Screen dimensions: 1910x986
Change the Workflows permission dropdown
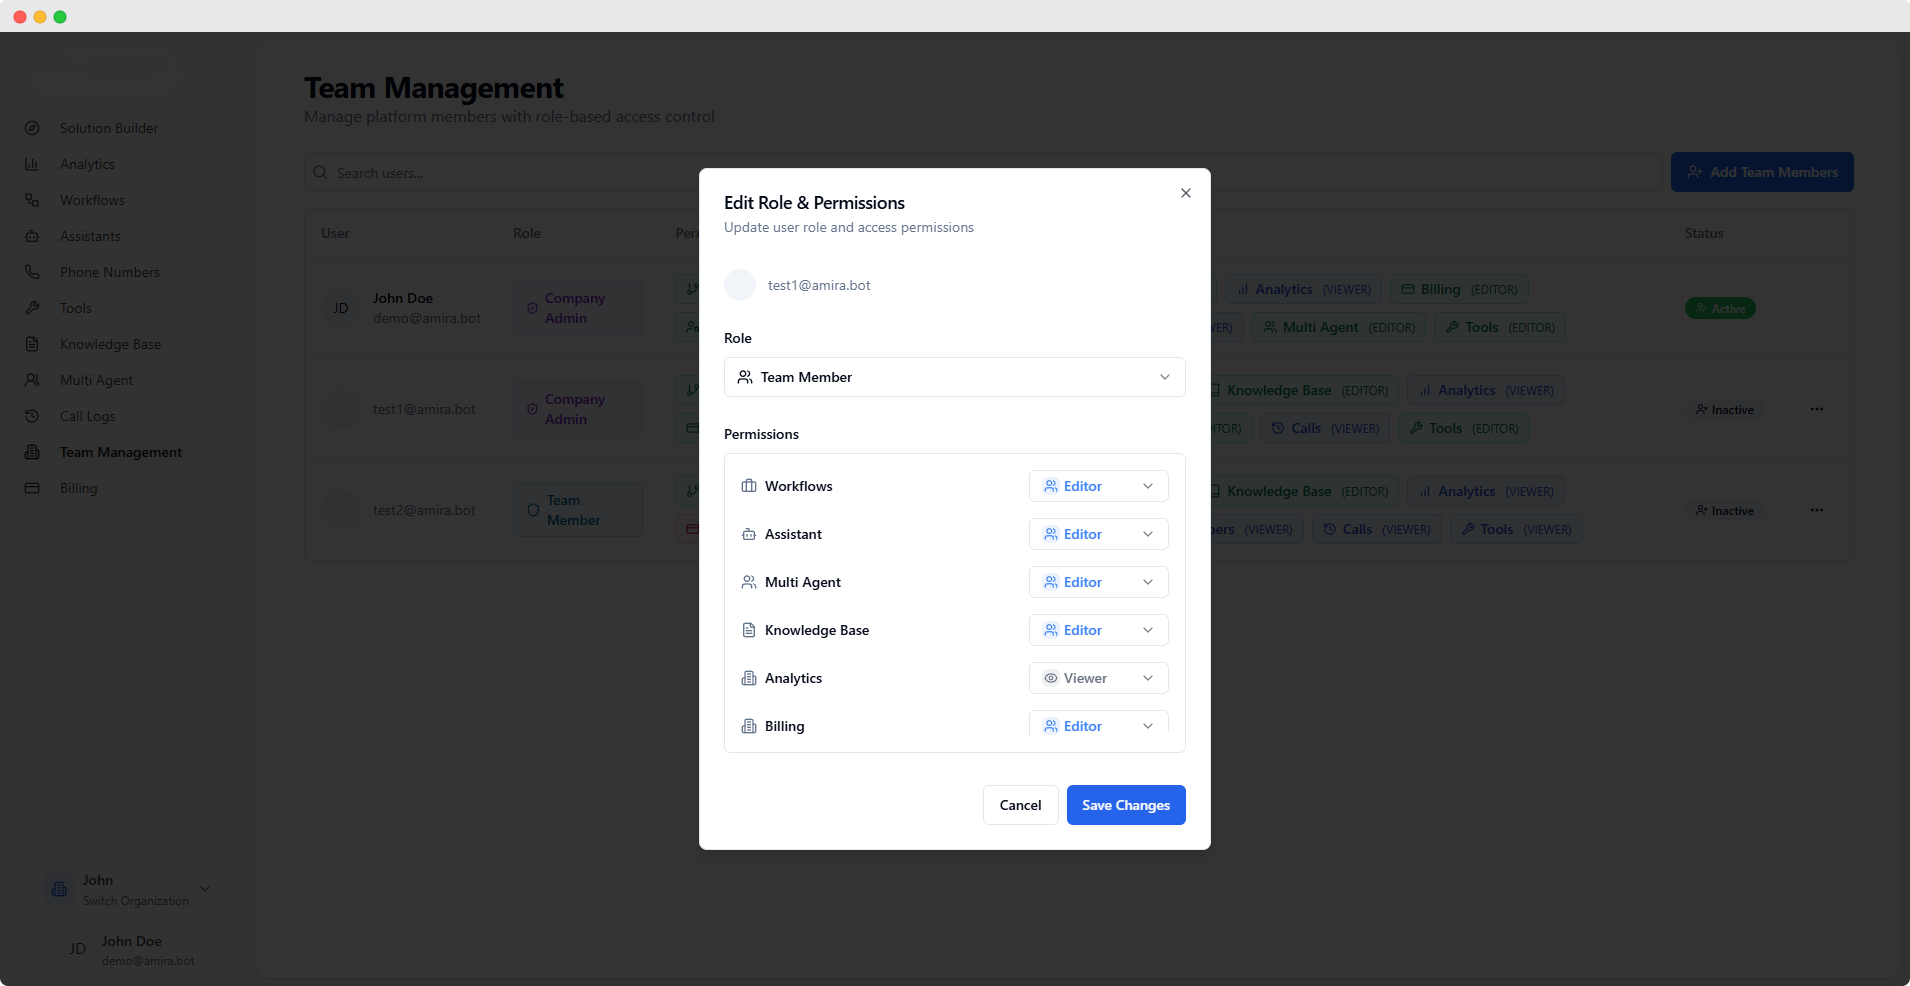coord(1097,485)
